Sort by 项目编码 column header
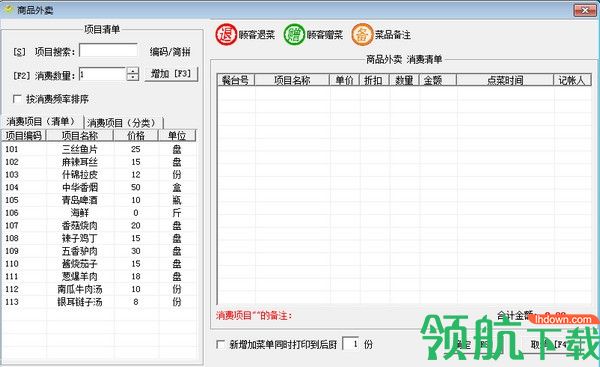This screenshot has height=367, width=600. (x=24, y=135)
